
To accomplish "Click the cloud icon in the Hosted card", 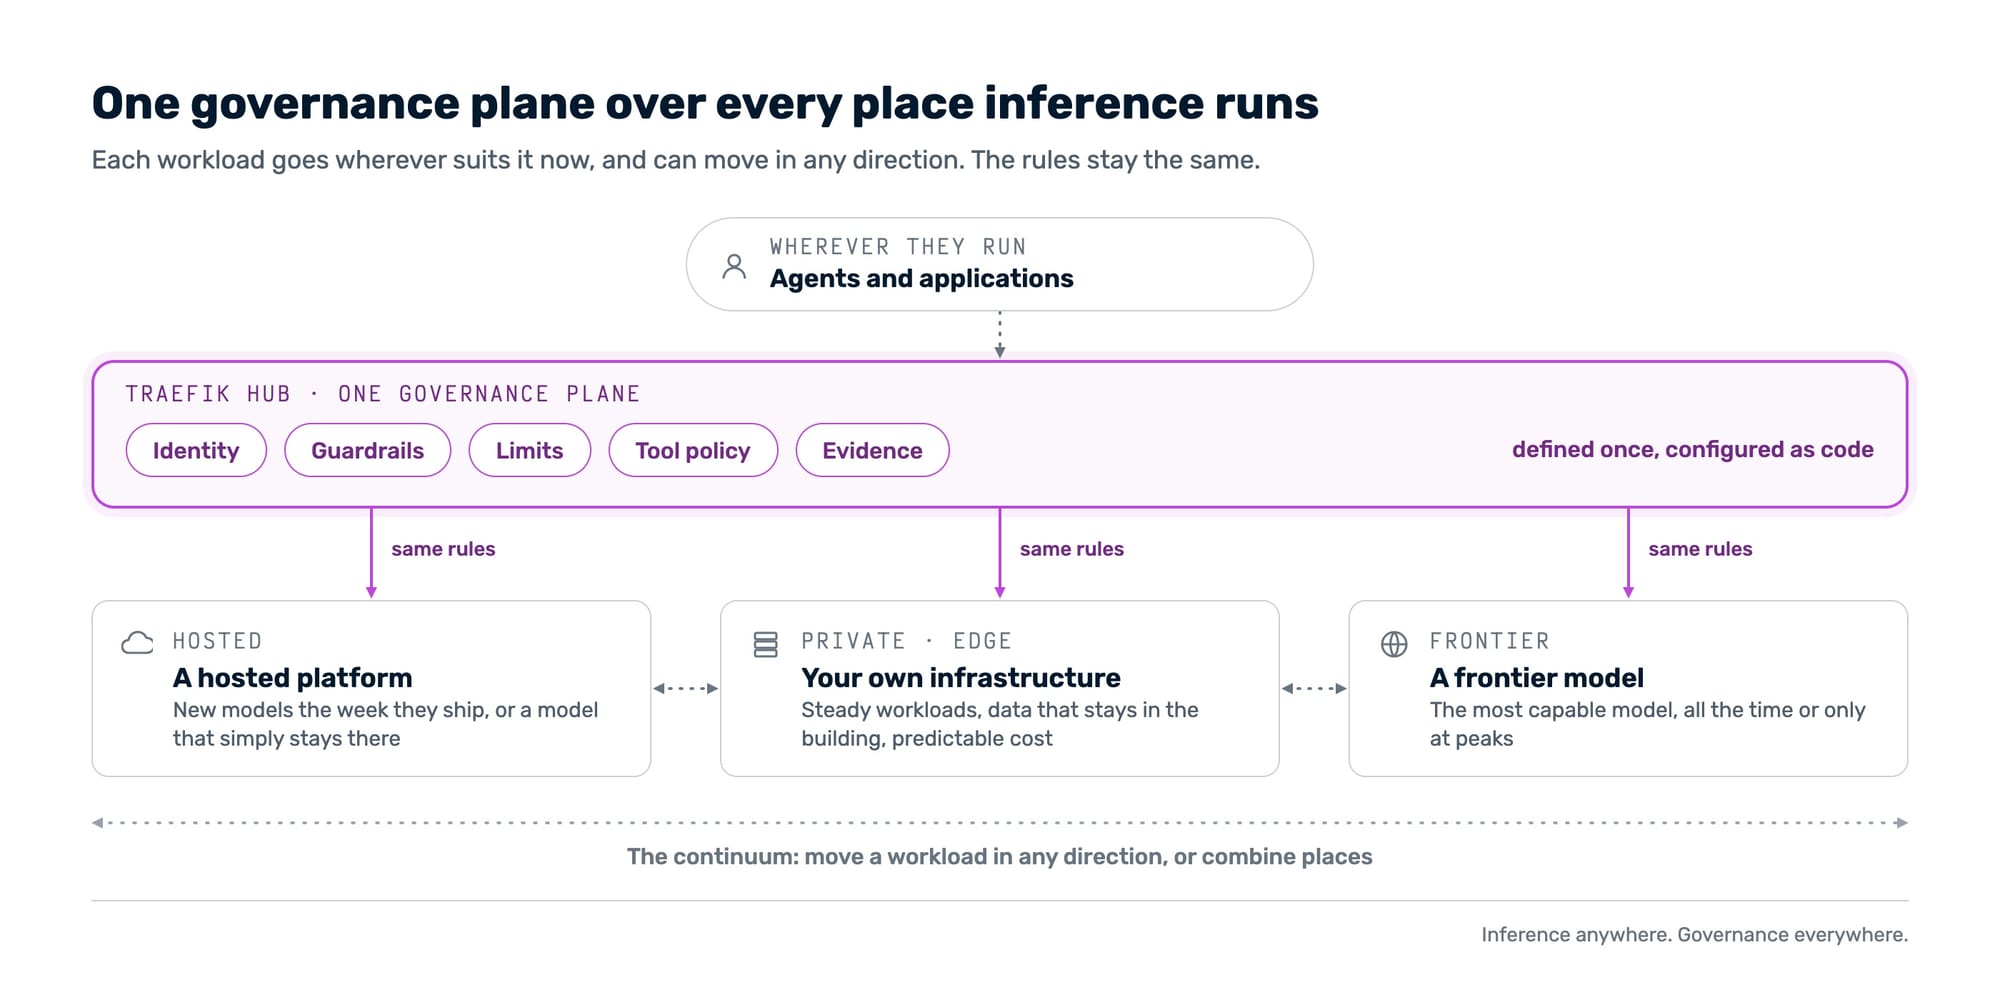I will pyautogui.click(x=137, y=642).
